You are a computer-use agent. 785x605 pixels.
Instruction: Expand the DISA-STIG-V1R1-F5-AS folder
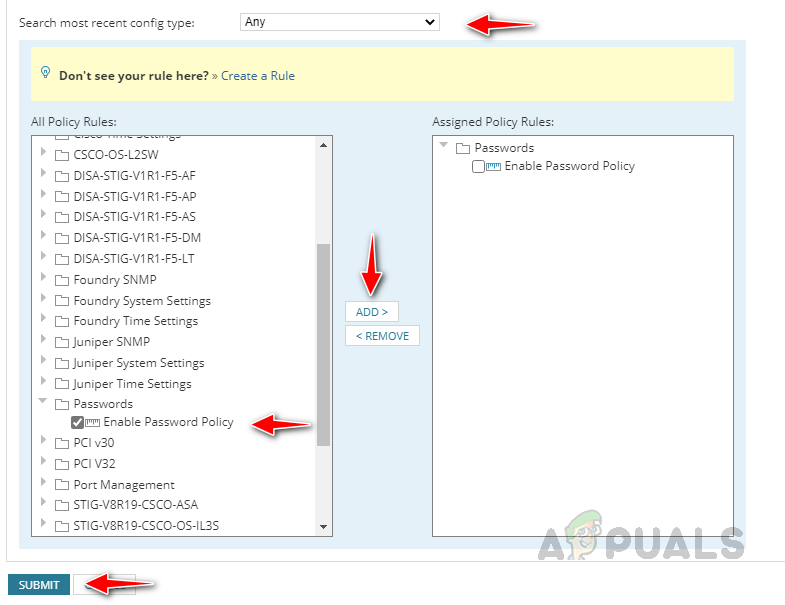[x=43, y=214]
